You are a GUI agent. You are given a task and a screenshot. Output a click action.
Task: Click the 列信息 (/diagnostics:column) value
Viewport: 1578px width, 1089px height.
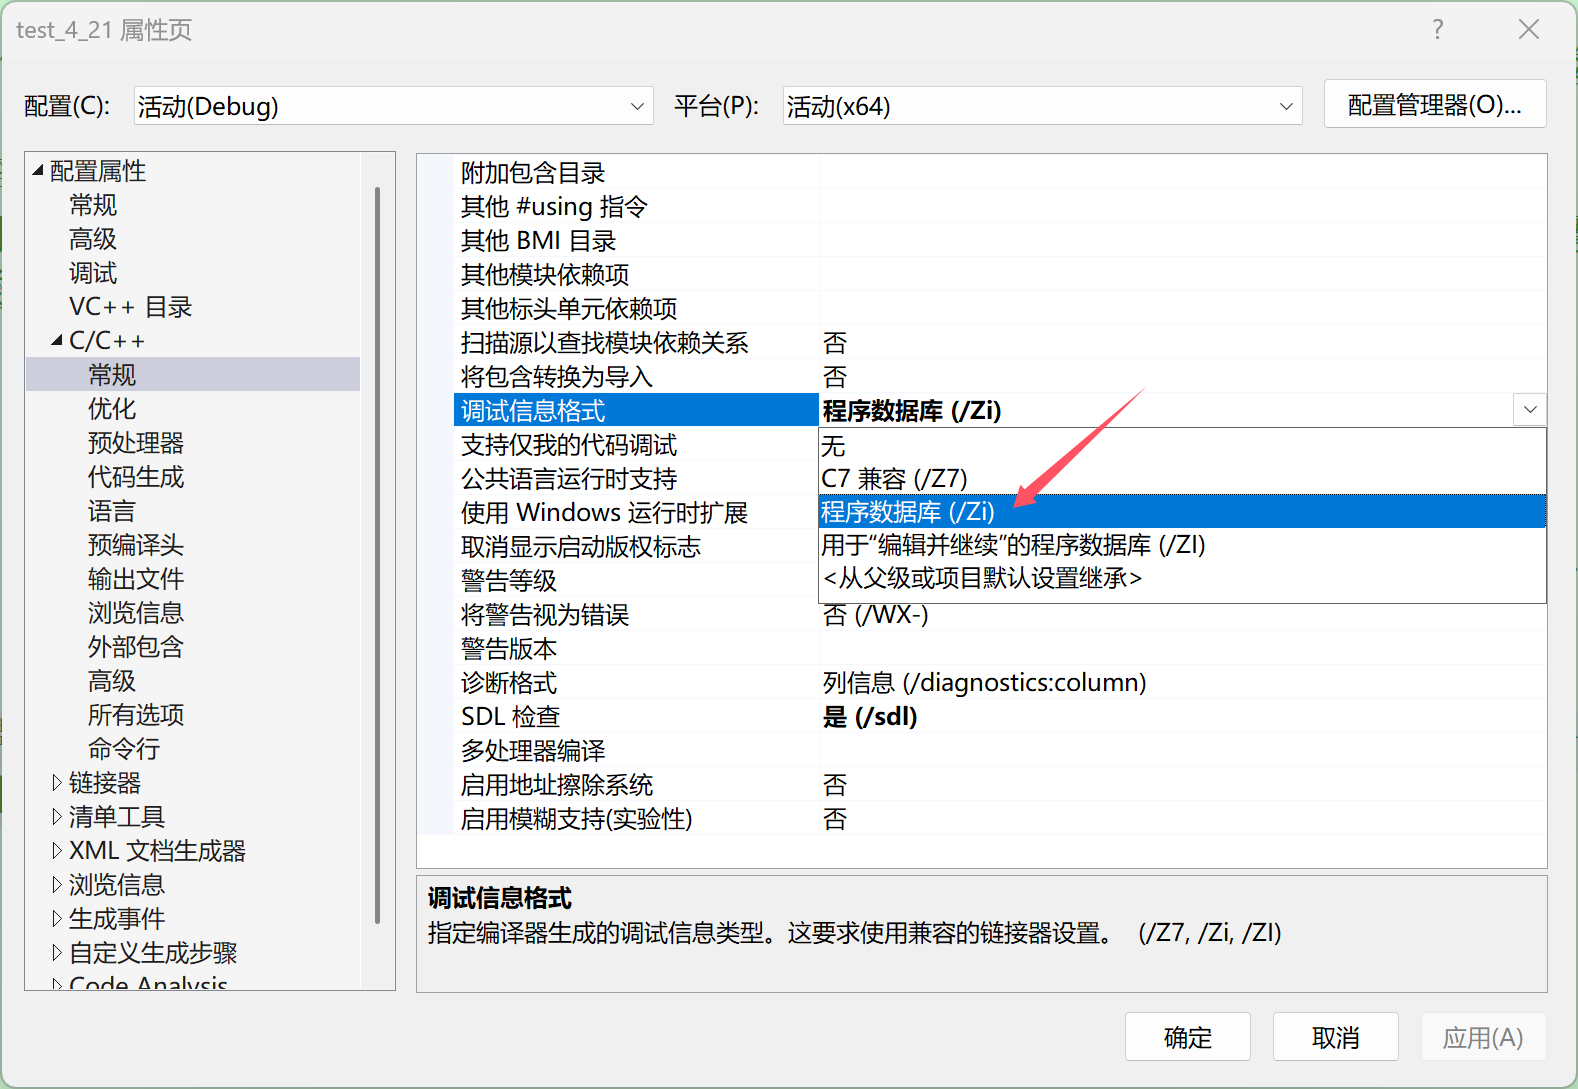(x=984, y=683)
